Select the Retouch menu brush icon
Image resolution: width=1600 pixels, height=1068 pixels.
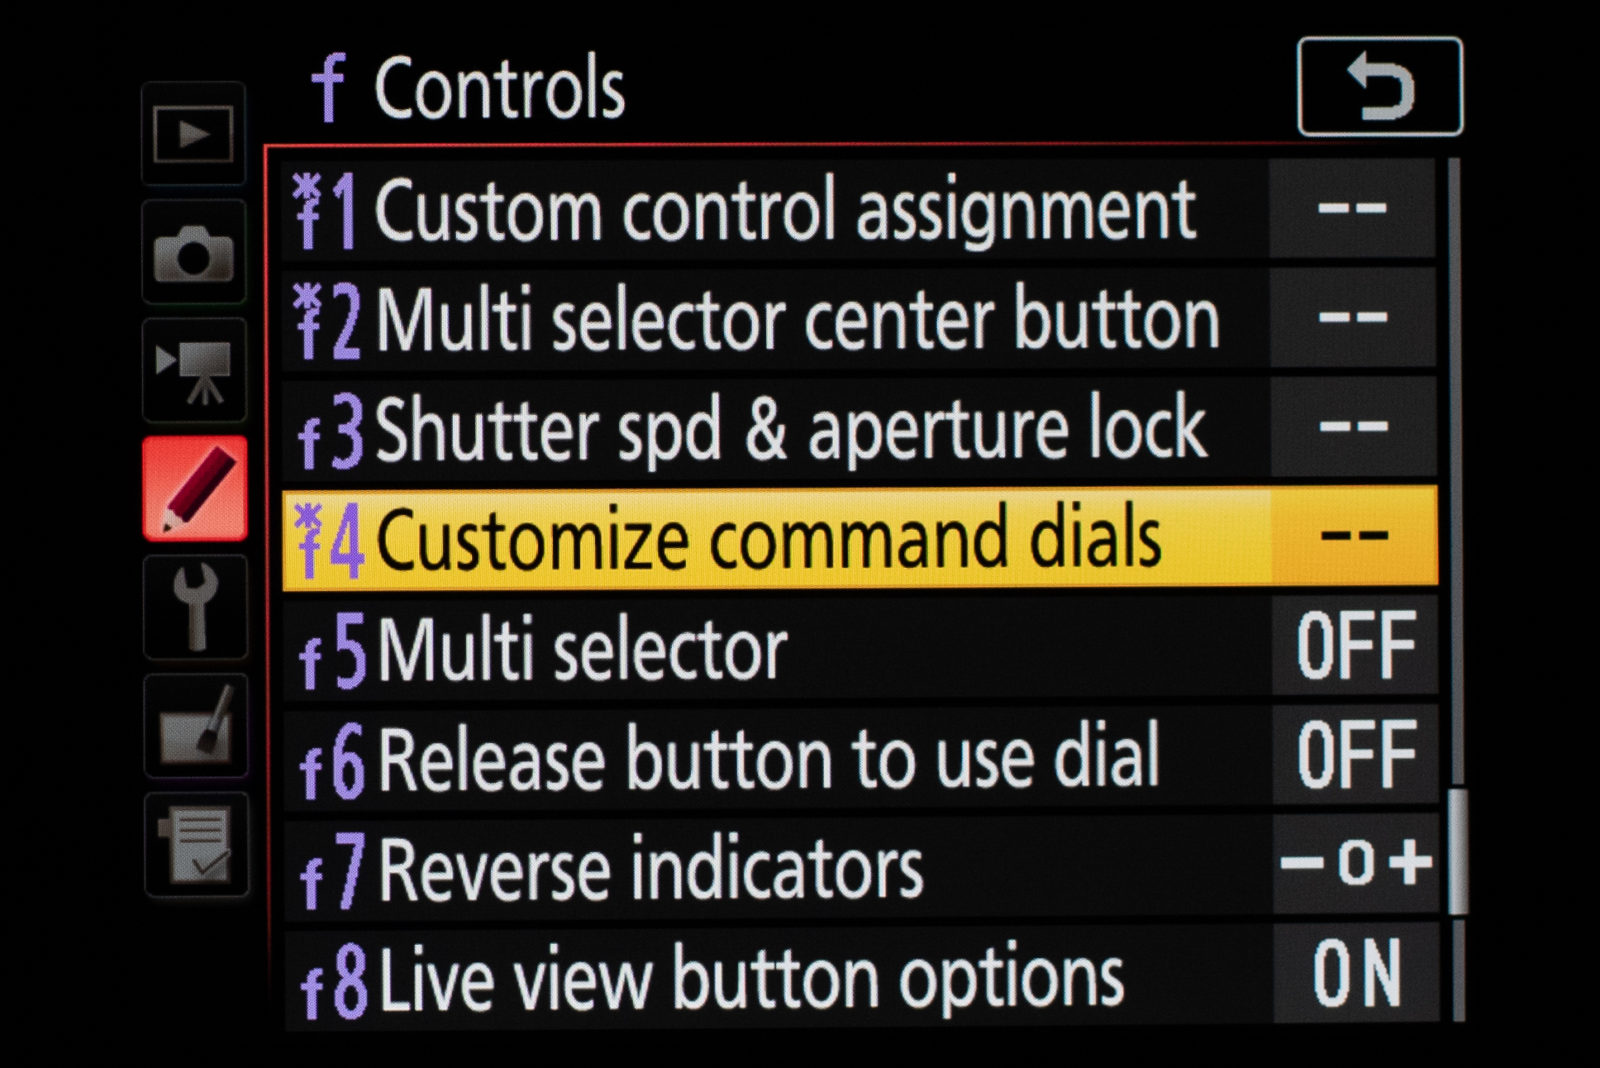(x=196, y=725)
